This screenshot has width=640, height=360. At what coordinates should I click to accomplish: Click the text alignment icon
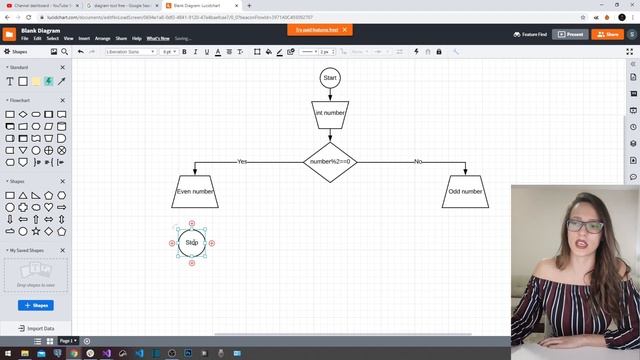coord(229,52)
